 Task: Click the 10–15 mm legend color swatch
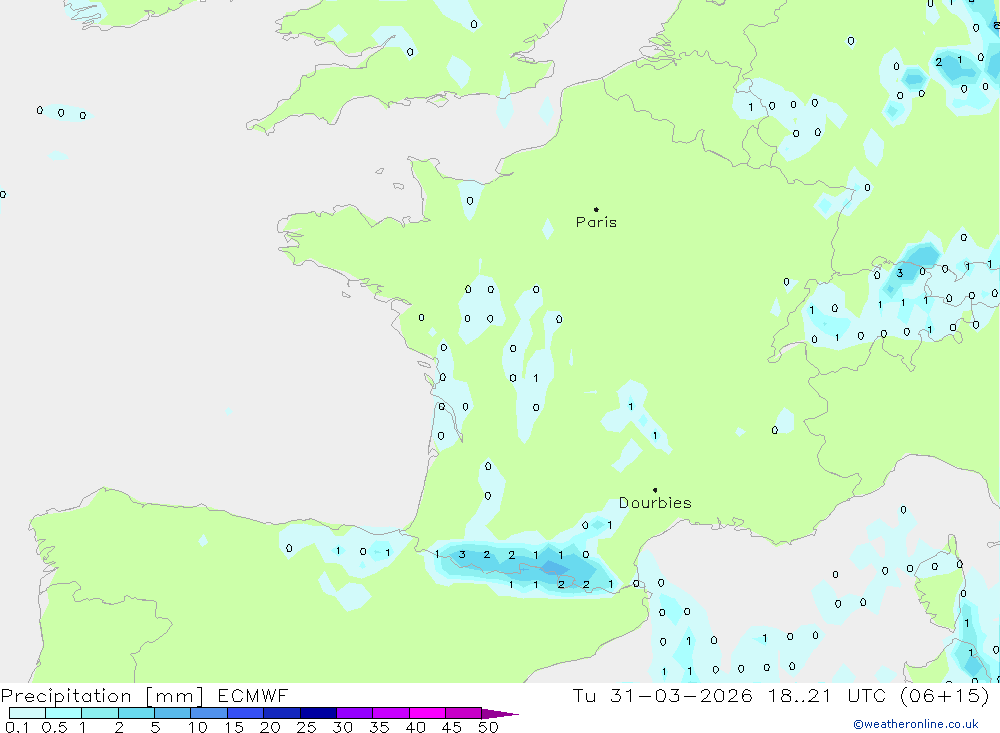point(209,713)
